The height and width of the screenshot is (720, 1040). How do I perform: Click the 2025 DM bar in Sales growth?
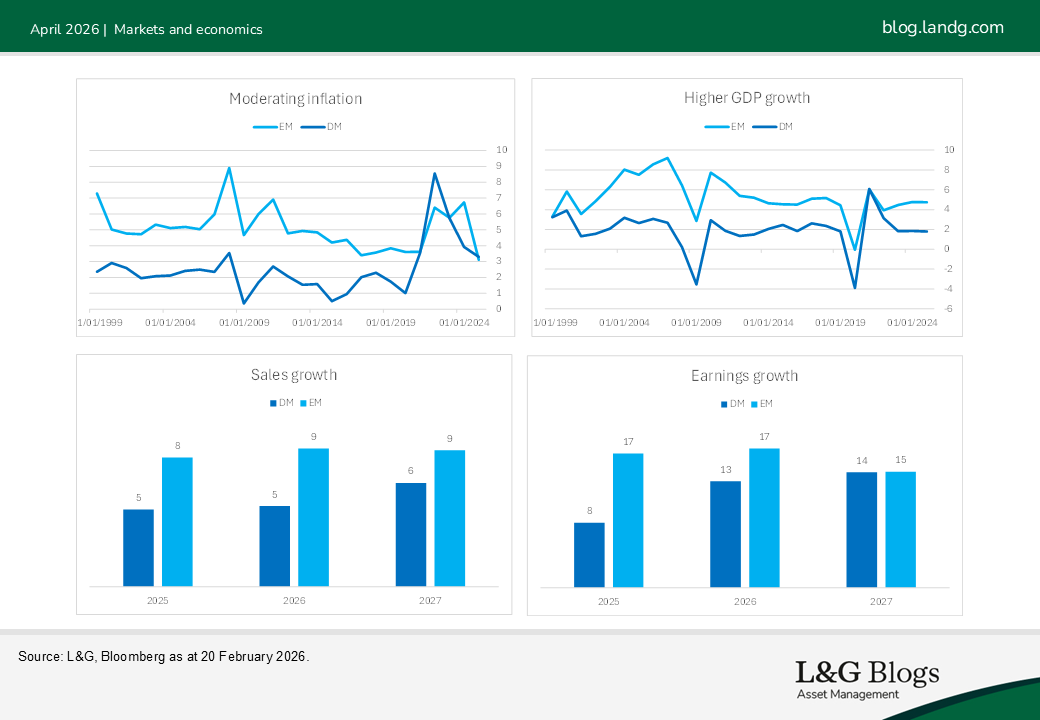138,547
